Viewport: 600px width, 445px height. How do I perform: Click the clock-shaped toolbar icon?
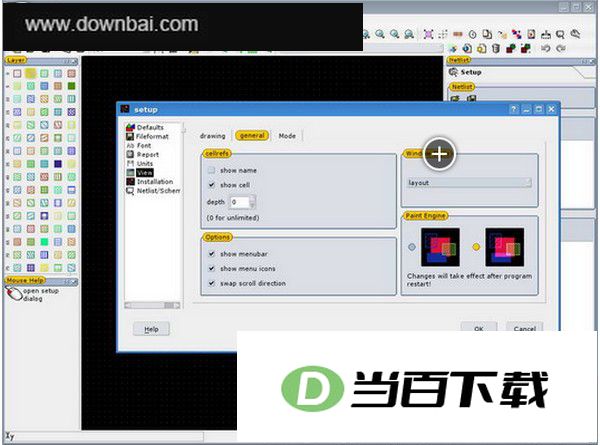[x=473, y=34]
